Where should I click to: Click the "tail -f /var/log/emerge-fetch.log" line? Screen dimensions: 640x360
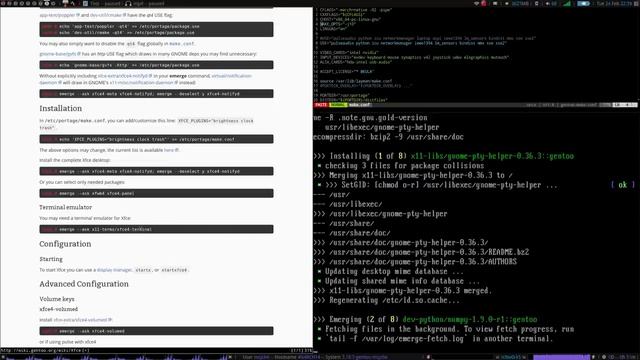(436, 339)
